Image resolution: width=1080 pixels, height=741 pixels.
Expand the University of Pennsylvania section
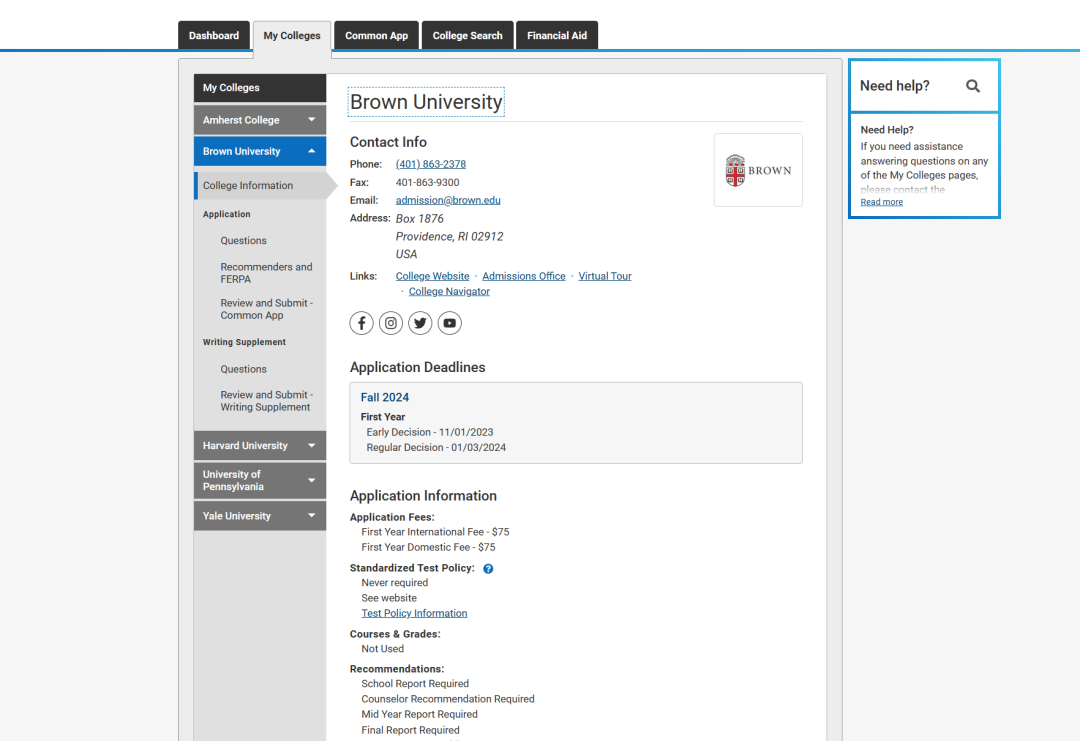tap(260, 481)
